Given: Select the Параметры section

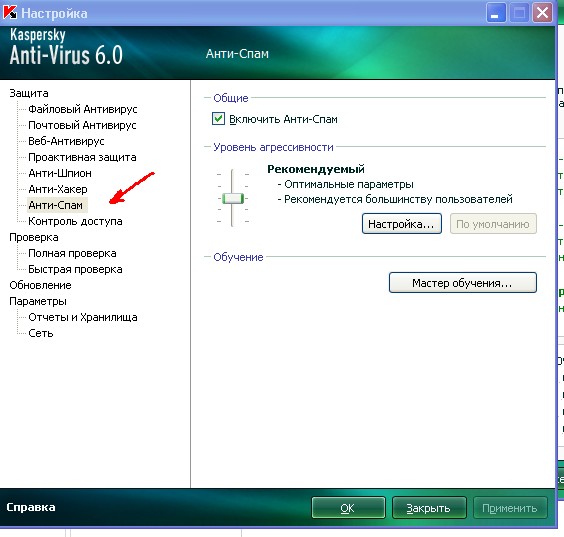Looking at the screenshot, I should point(38,301).
